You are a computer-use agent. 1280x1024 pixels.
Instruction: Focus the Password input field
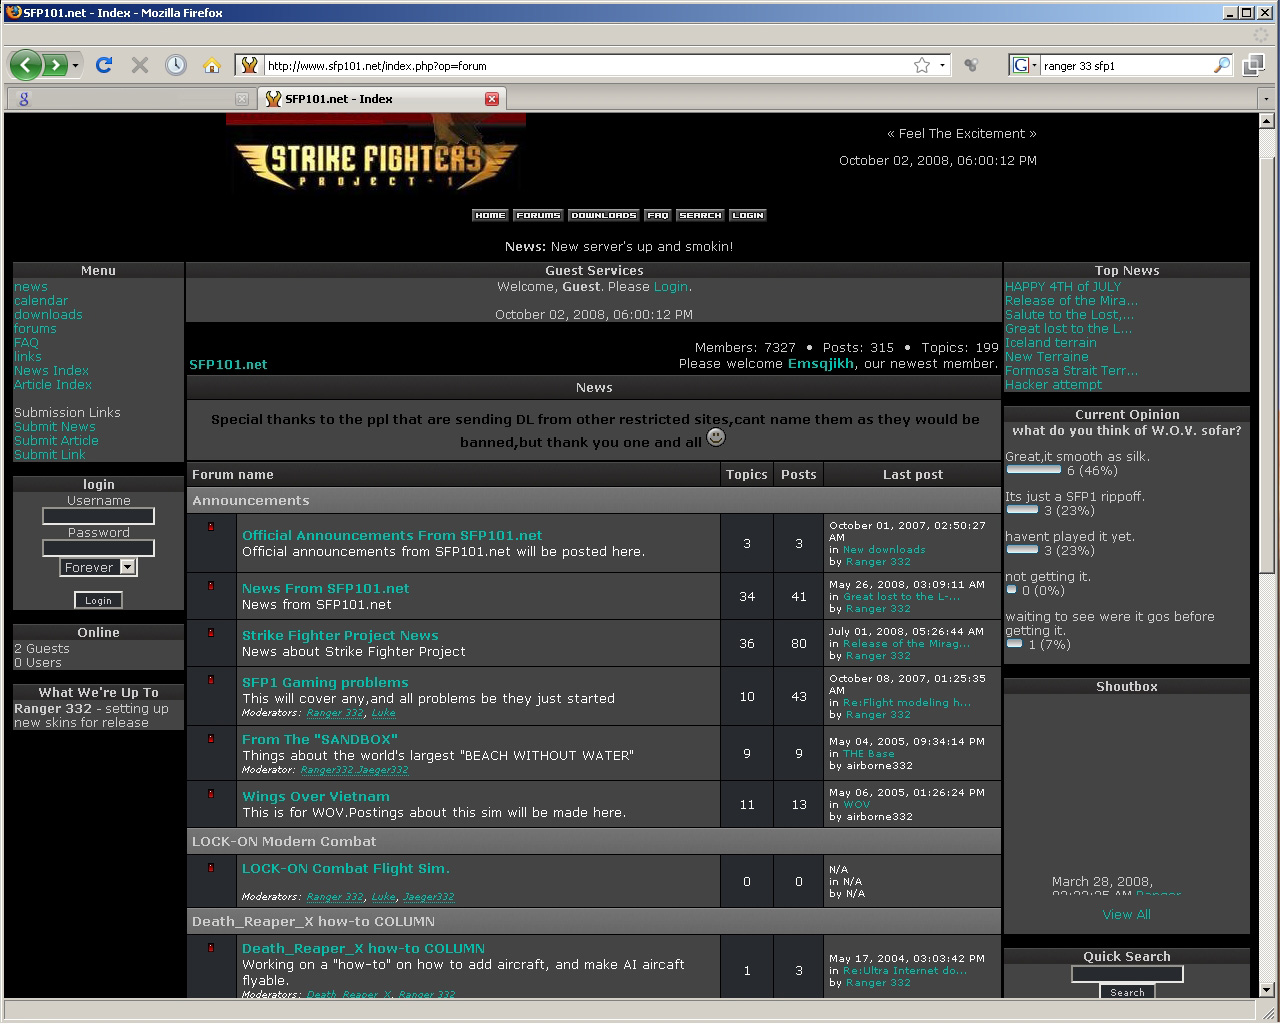(x=98, y=548)
